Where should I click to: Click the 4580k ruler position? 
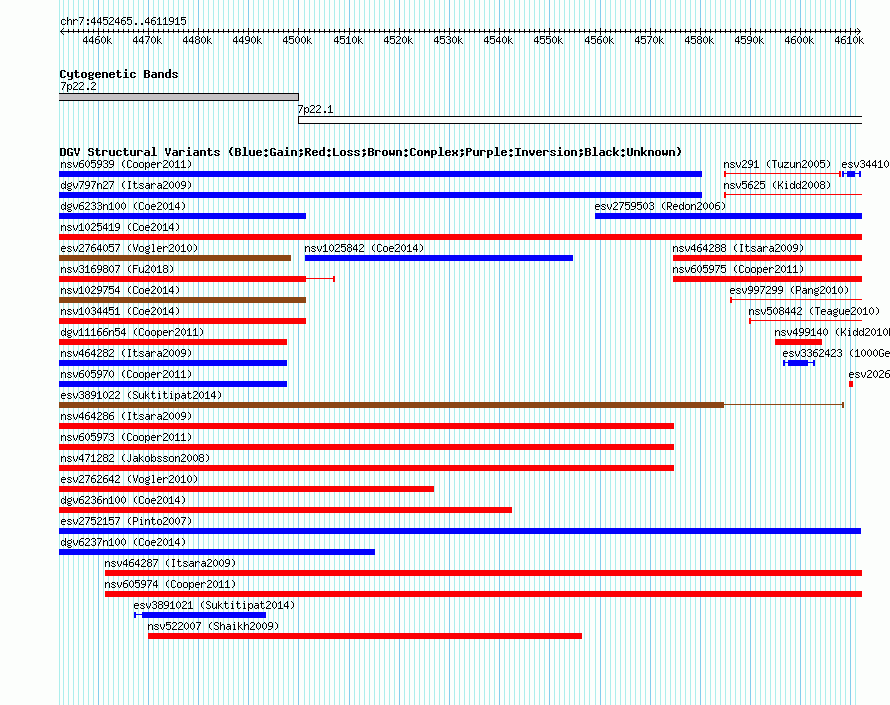pos(699,40)
